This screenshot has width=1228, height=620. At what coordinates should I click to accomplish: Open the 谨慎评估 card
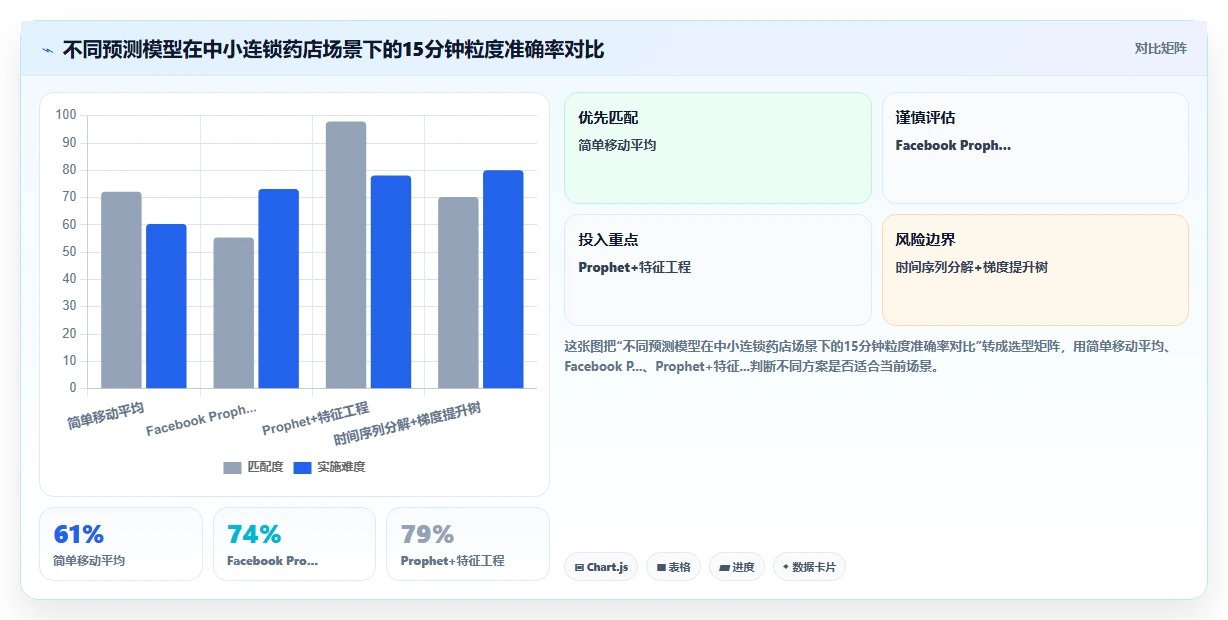[x=1035, y=148]
